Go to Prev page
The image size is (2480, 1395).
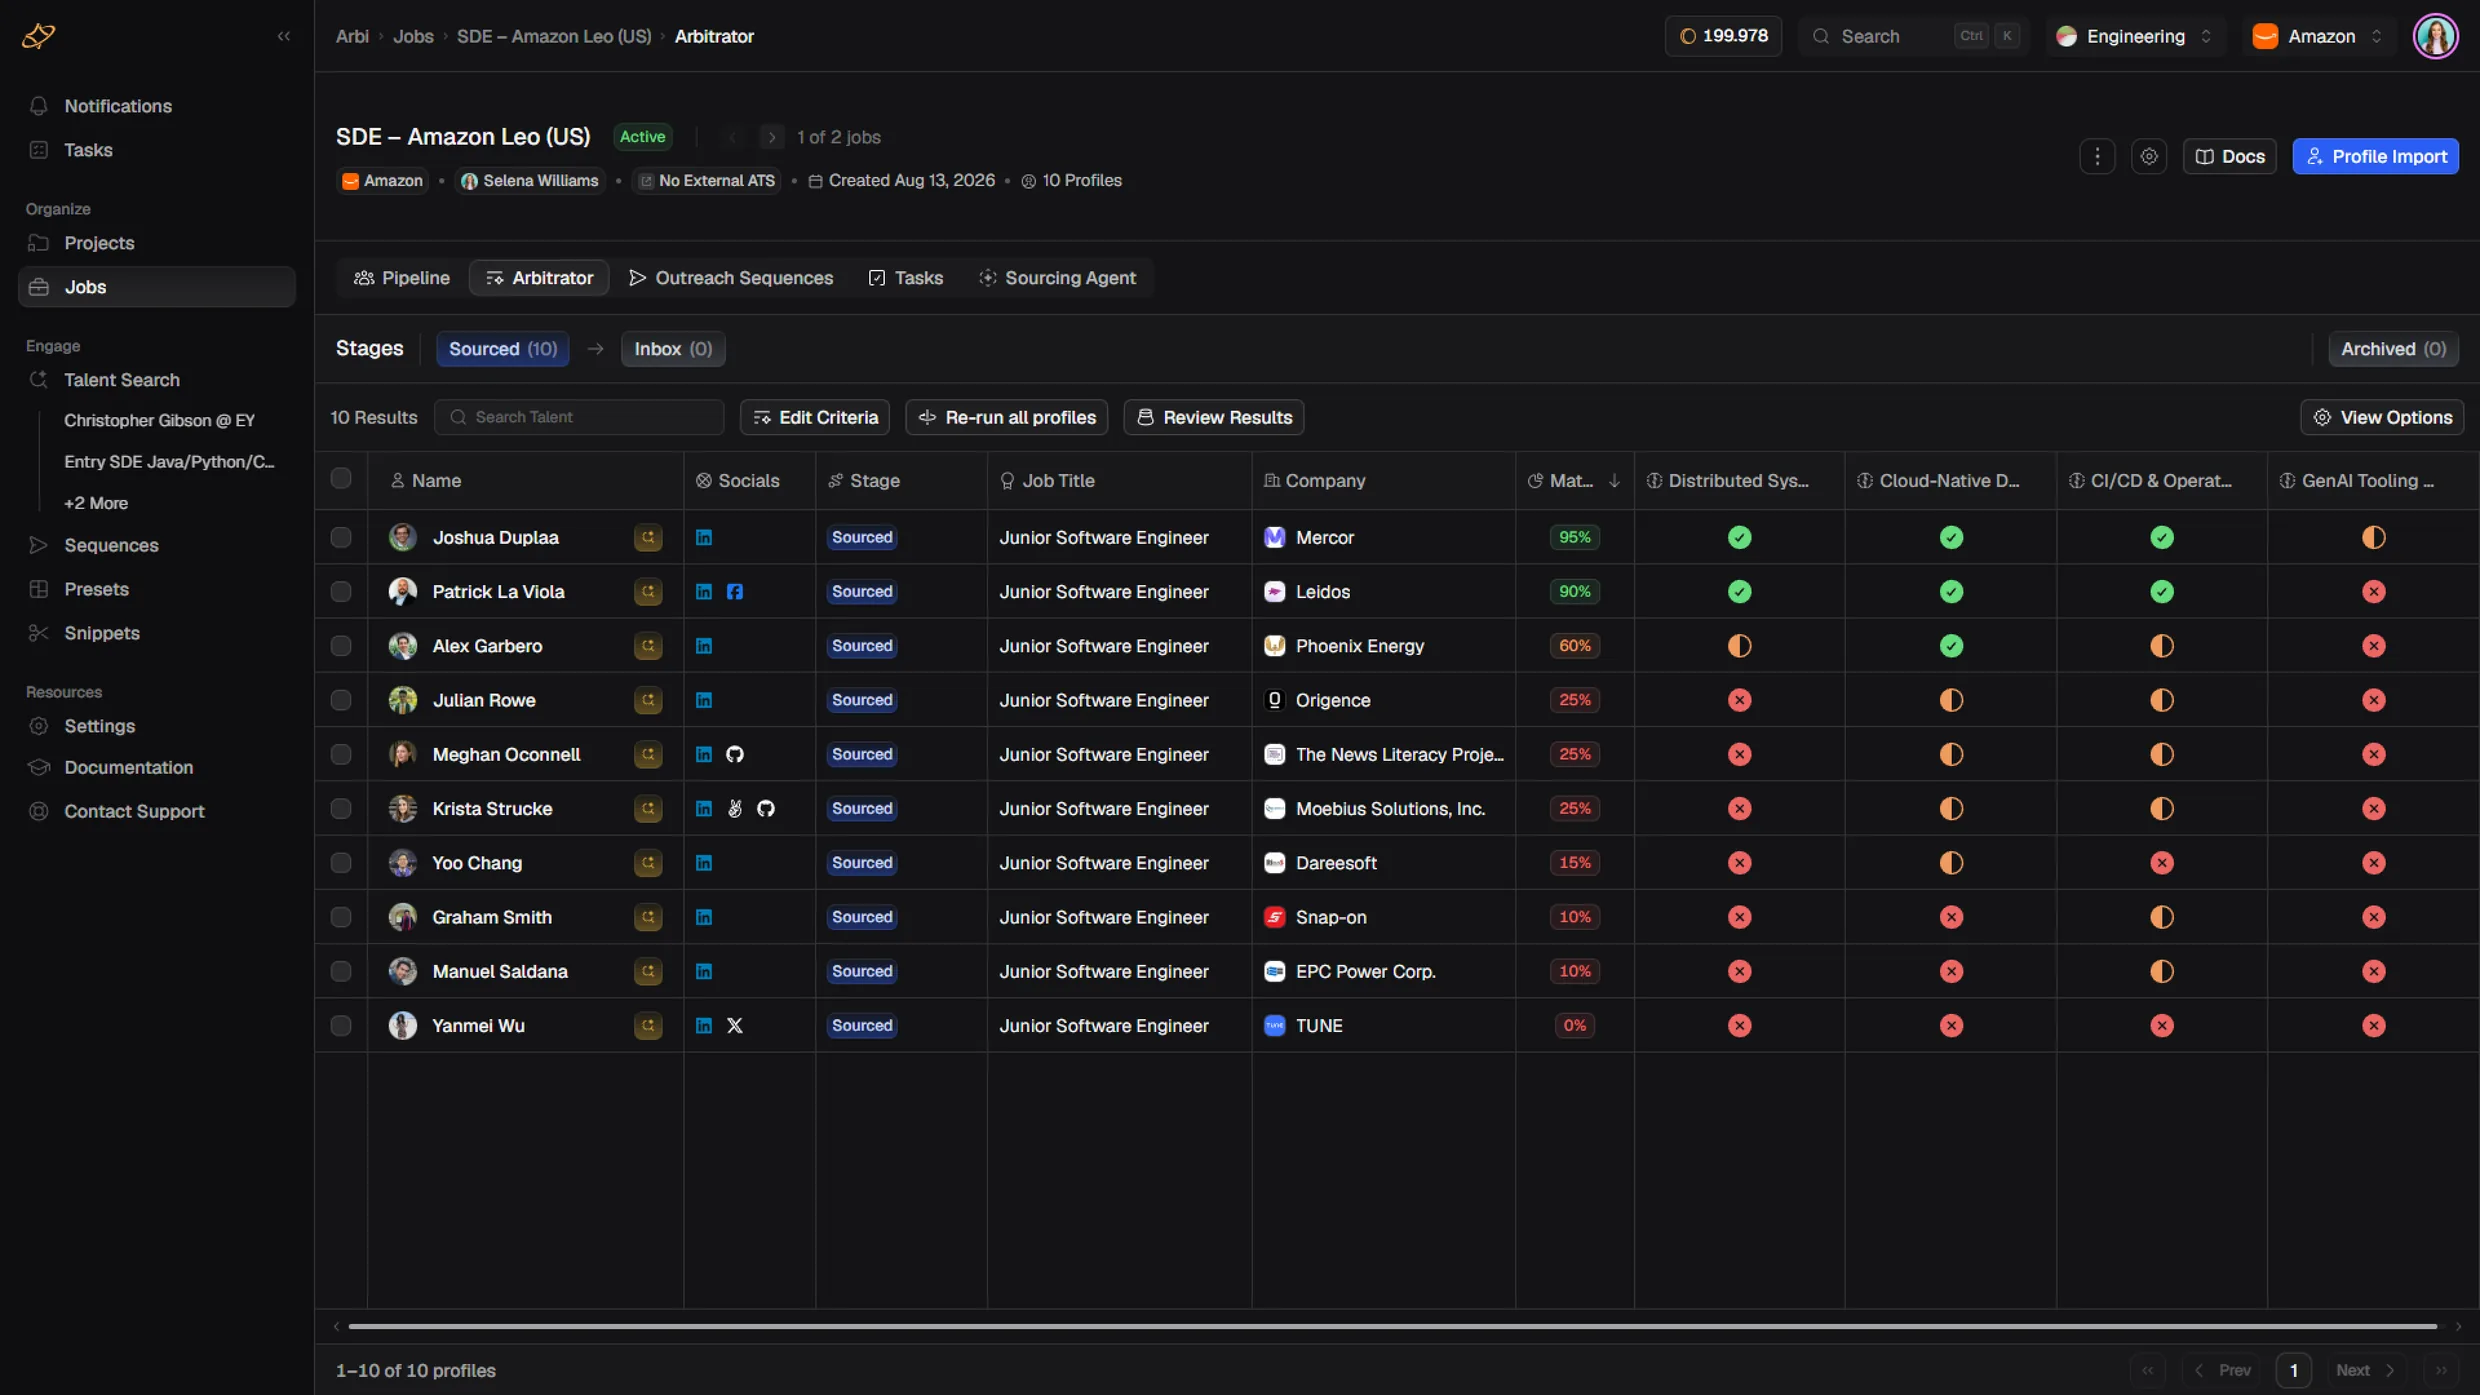2222,1370
